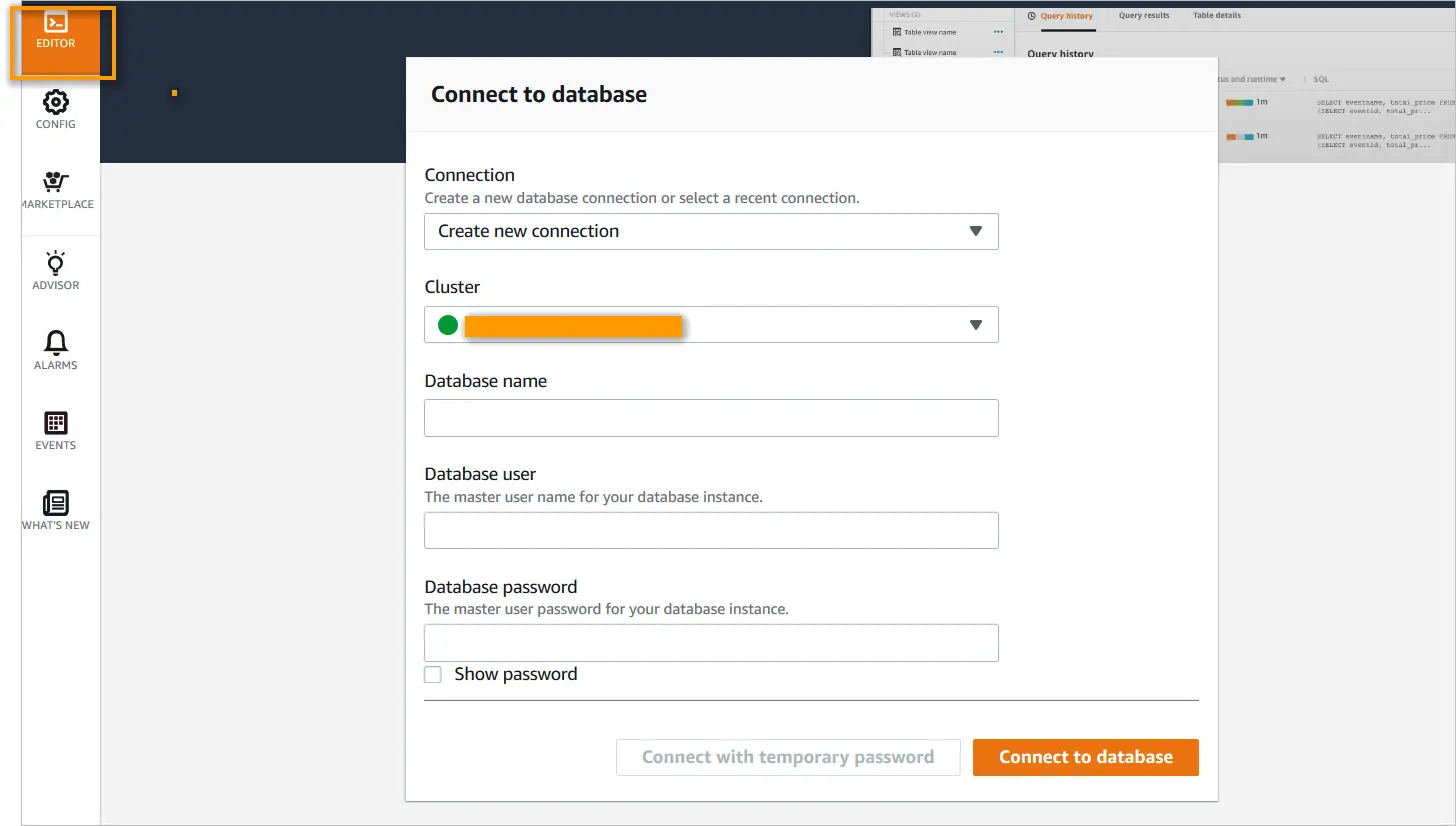Open the Config gear icon
This screenshot has height=826, width=1456.
(x=56, y=103)
